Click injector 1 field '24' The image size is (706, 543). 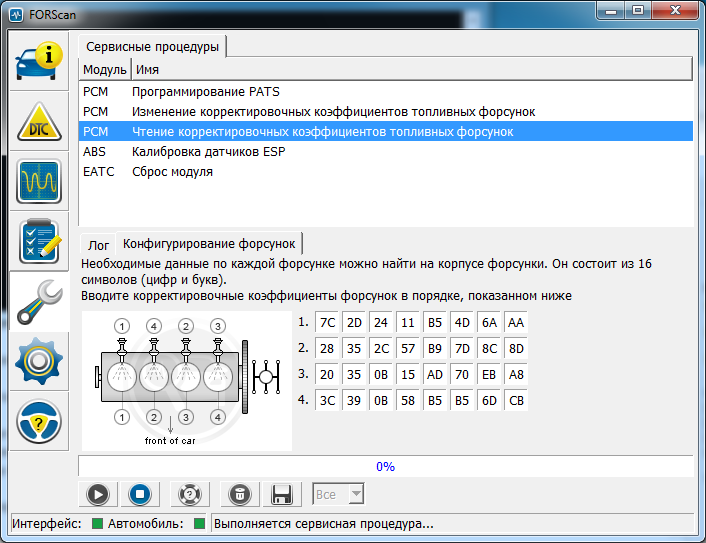pos(381,322)
